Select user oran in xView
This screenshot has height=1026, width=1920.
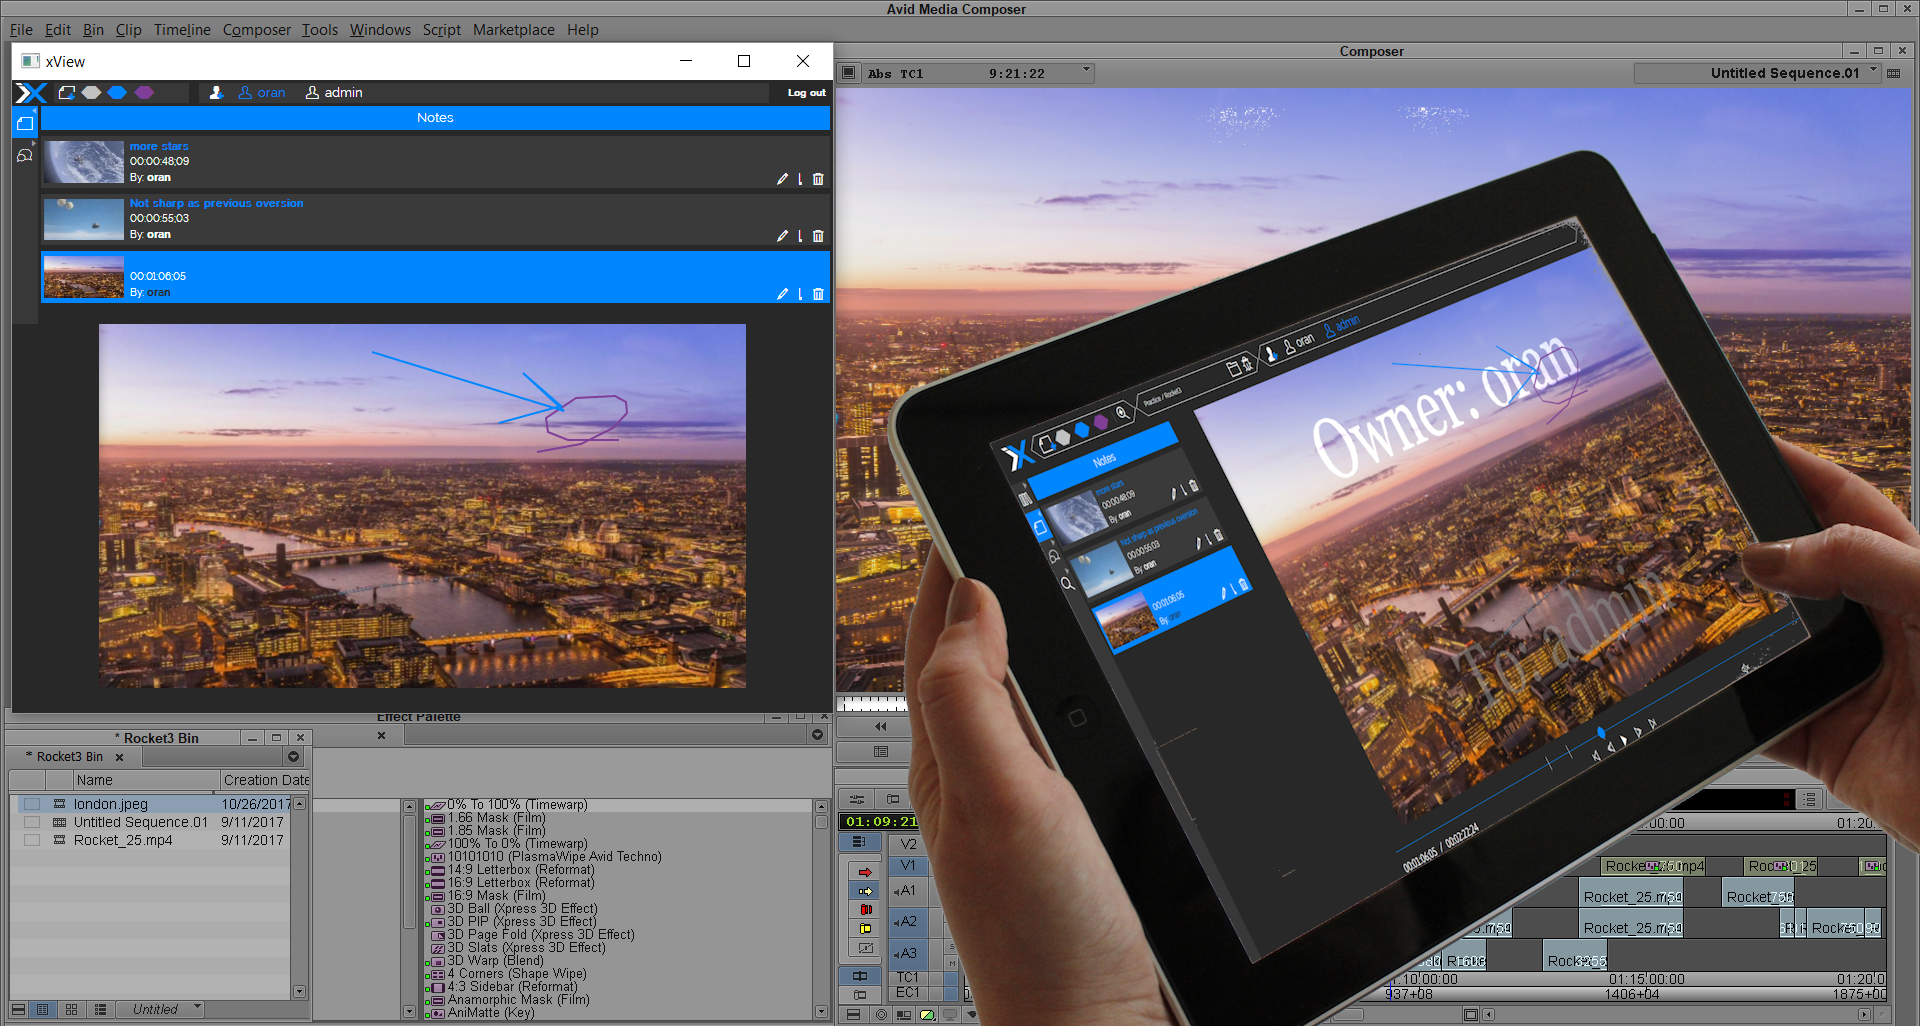(262, 93)
